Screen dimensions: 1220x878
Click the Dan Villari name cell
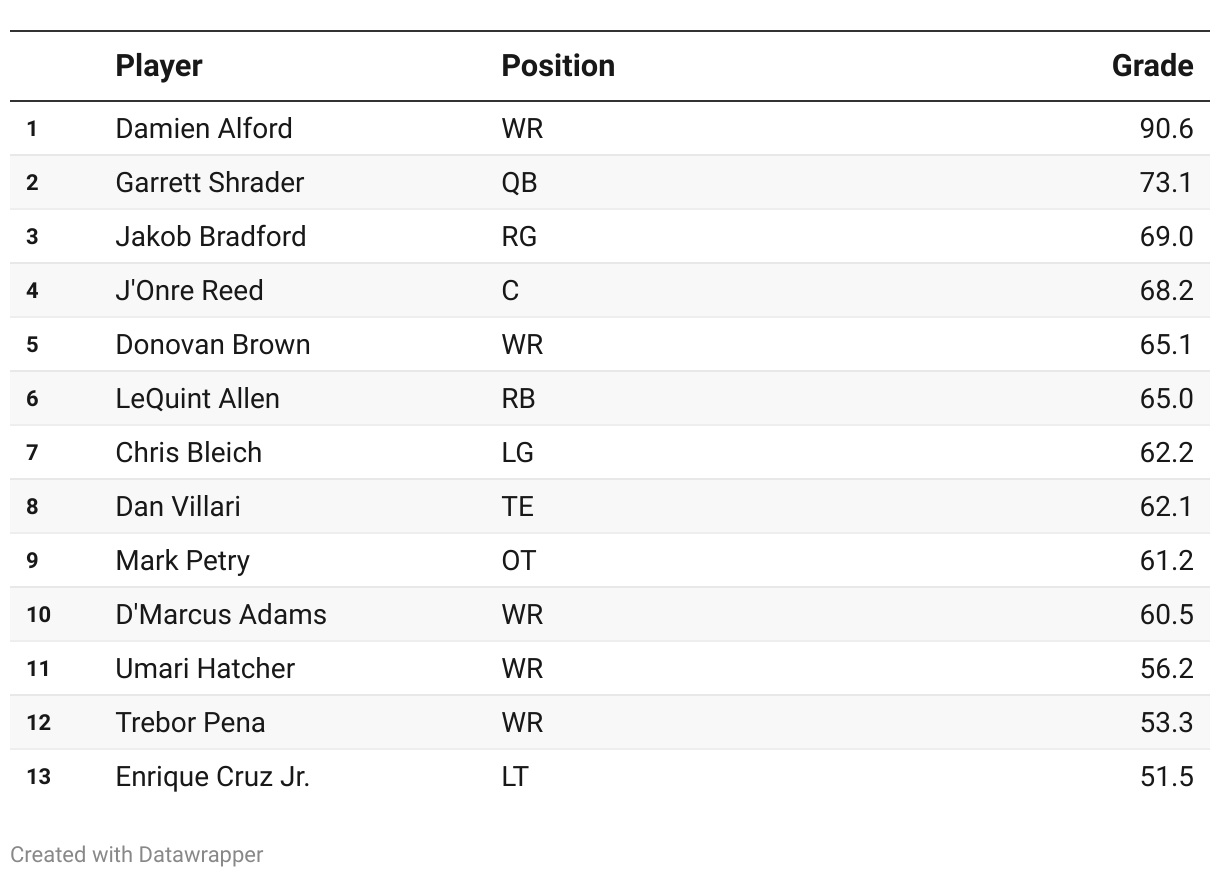pyautogui.click(x=178, y=507)
